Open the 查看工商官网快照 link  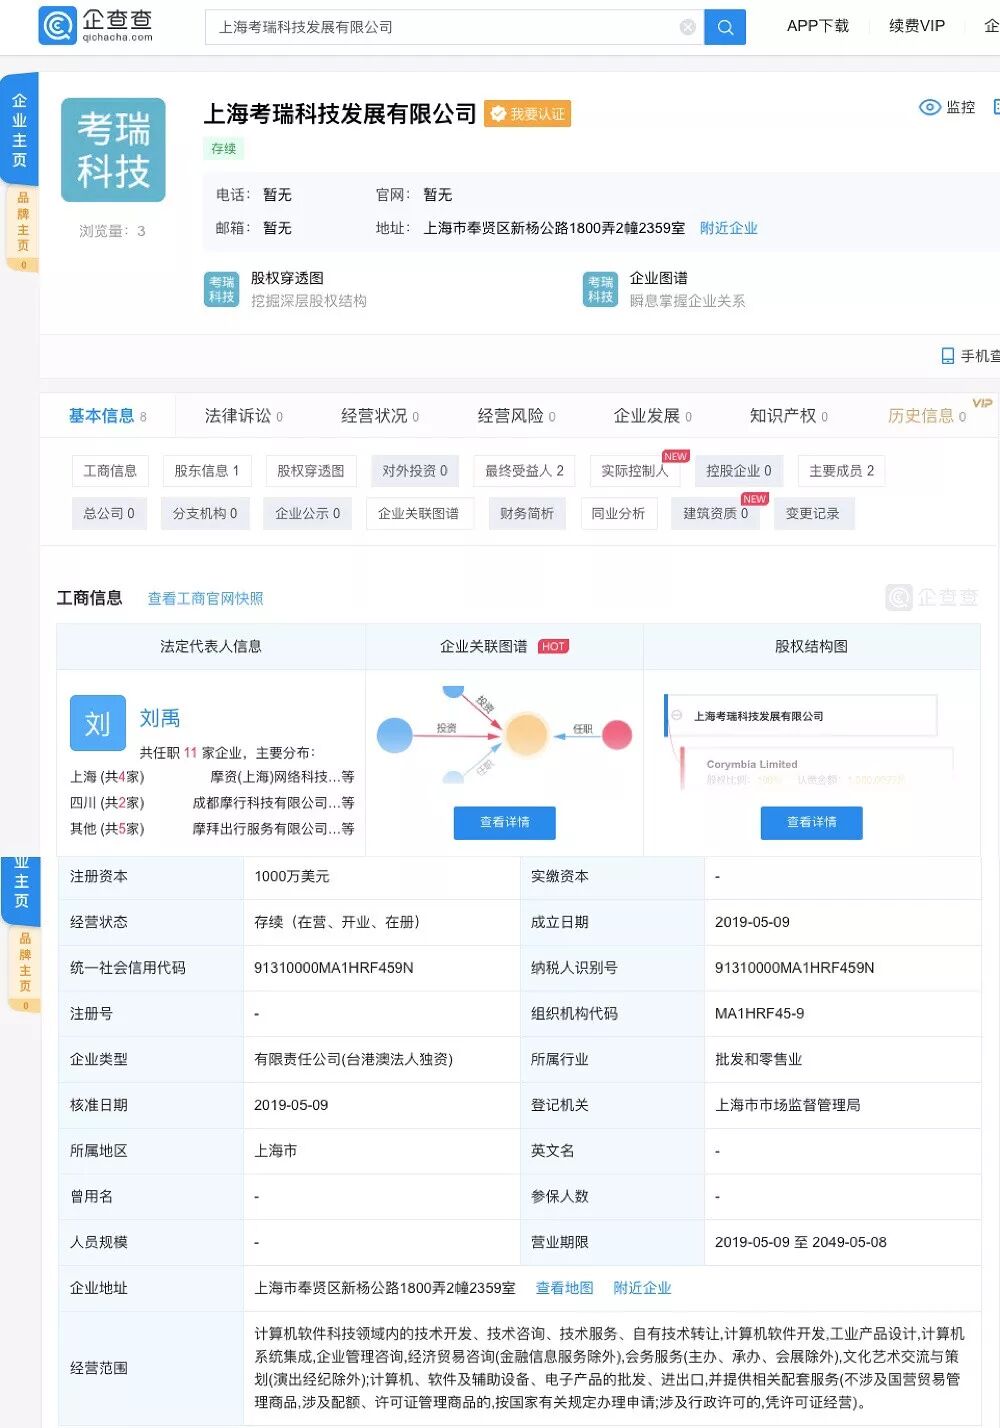tap(206, 599)
